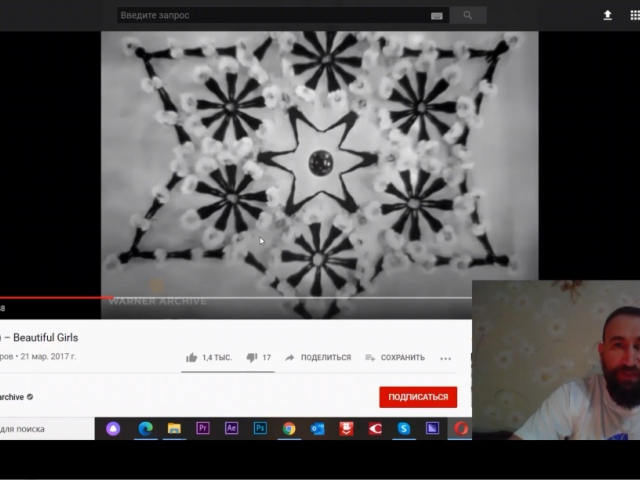This screenshot has width=640, height=480.
Task: Click the video progress bar
Action: click(x=236, y=298)
